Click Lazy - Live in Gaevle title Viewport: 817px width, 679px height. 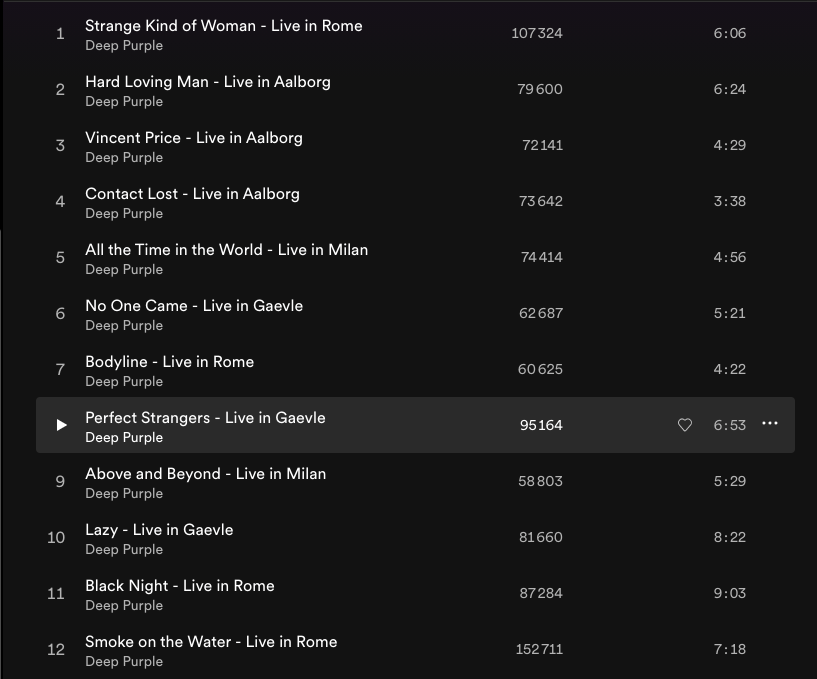tap(159, 529)
